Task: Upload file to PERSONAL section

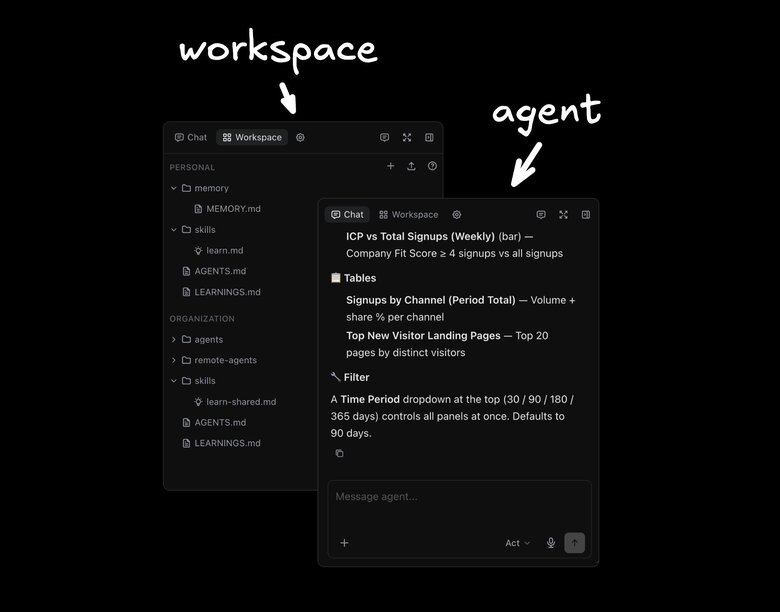Action: pos(411,166)
